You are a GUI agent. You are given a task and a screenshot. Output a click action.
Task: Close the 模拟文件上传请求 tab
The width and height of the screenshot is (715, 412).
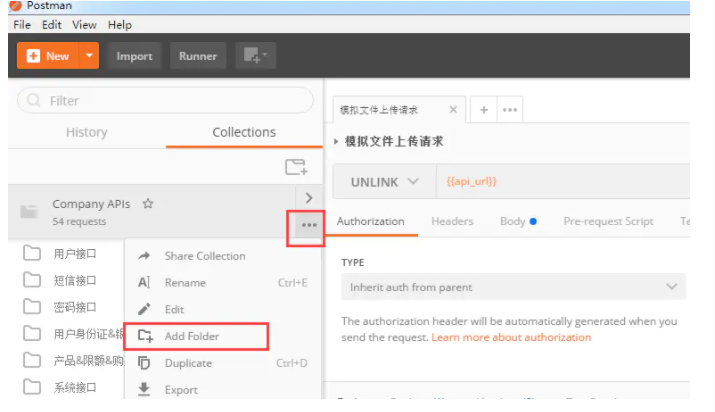(x=453, y=109)
